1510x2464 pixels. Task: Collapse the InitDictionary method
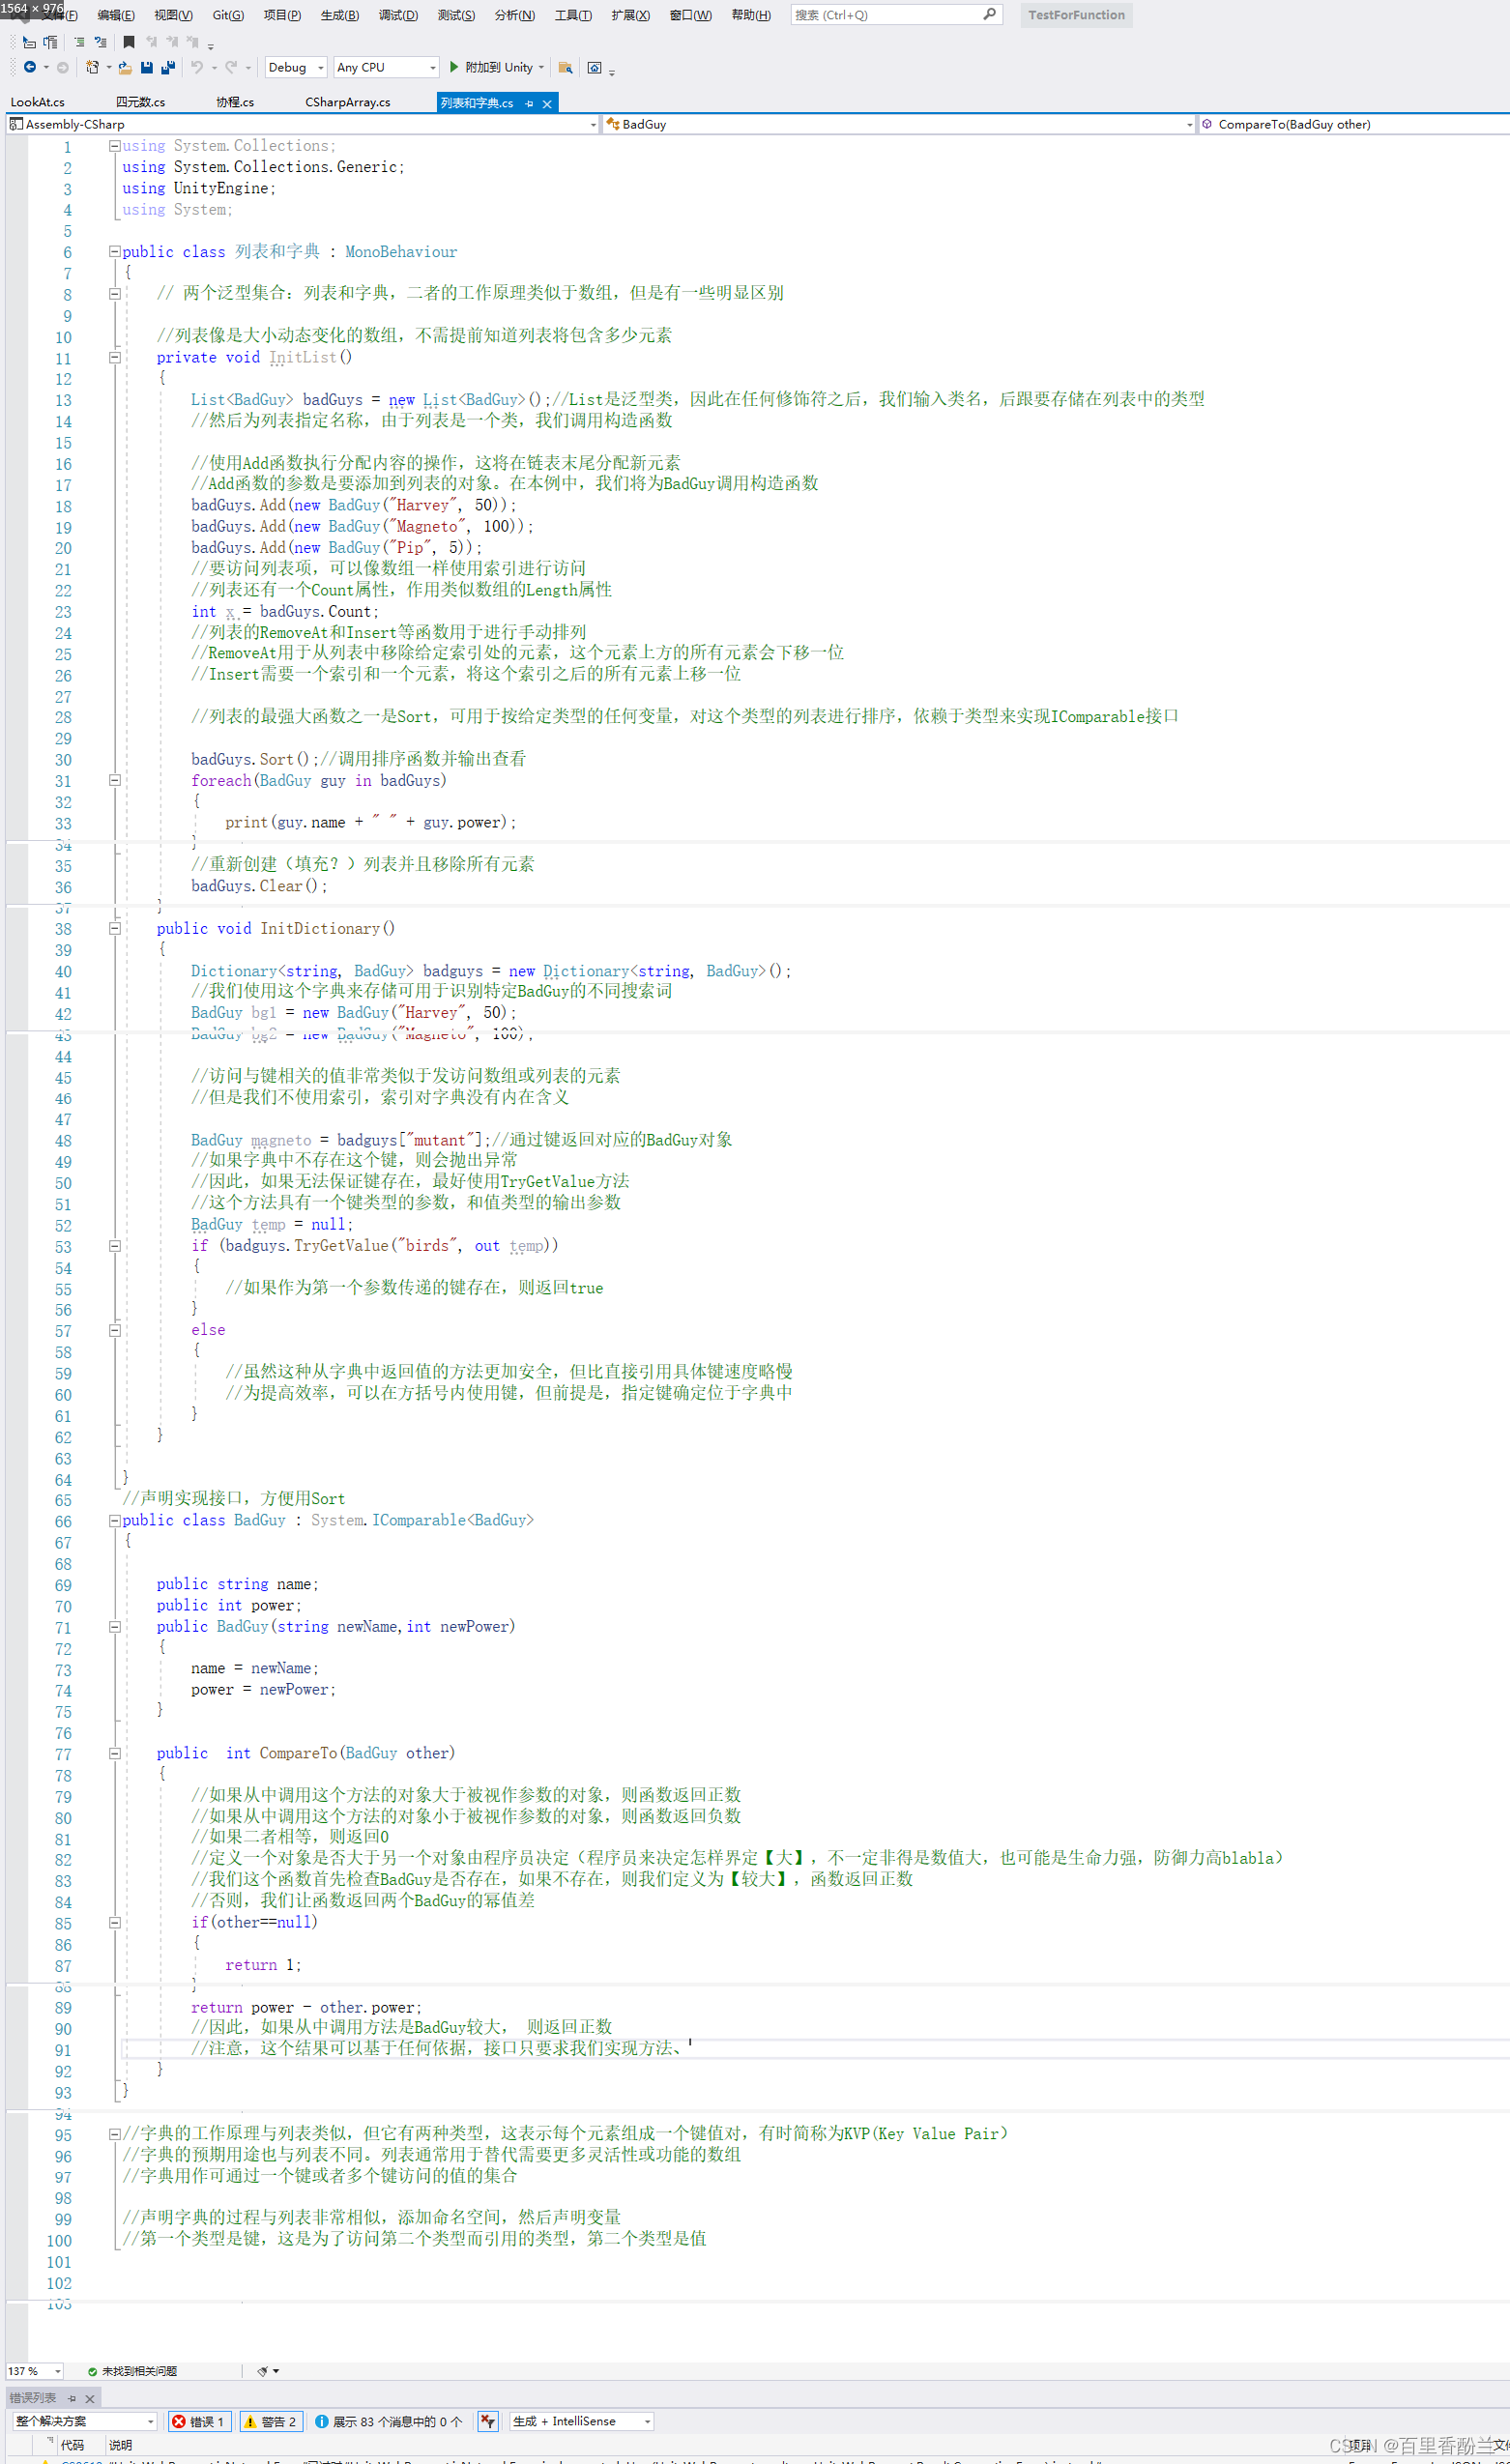(114, 928)
